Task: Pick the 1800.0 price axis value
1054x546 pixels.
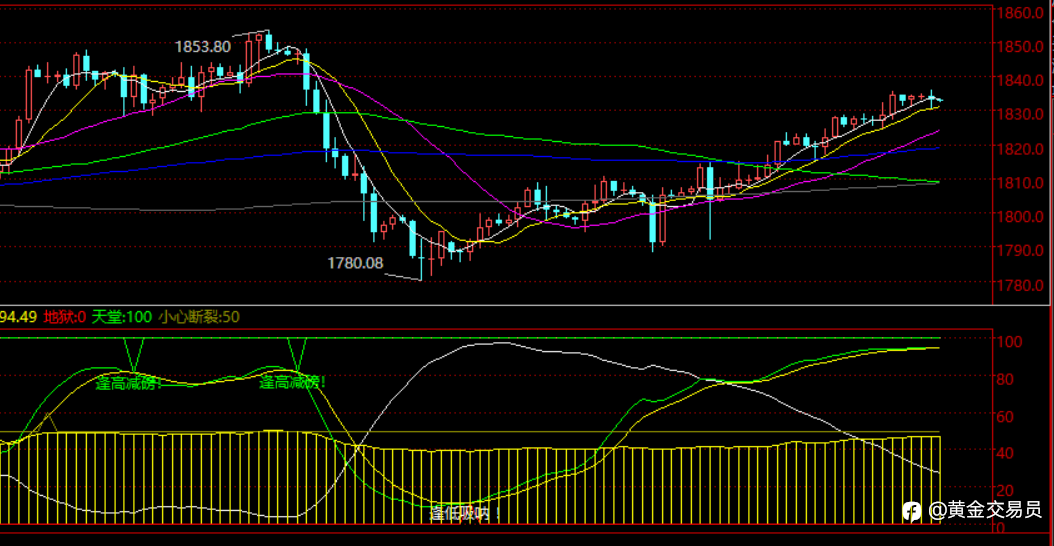Action: (x=1021, y=217)
